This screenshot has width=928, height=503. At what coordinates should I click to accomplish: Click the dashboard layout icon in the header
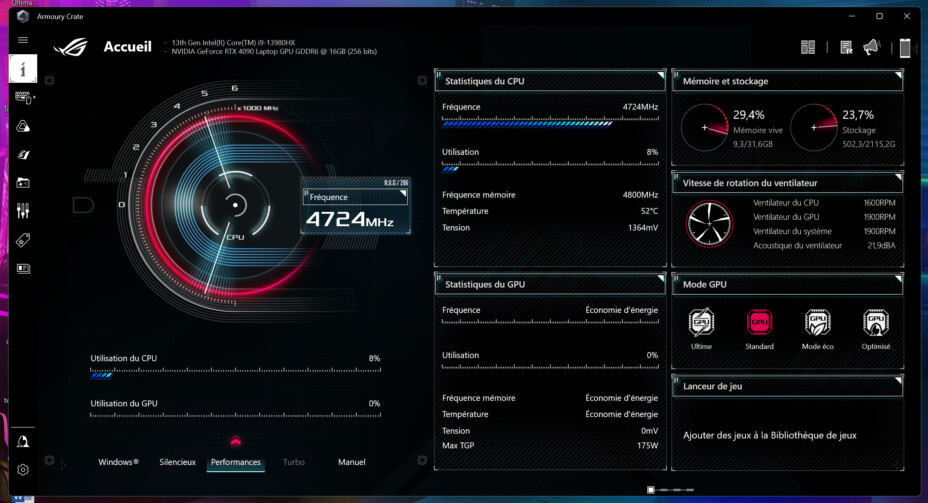point(808,47)
